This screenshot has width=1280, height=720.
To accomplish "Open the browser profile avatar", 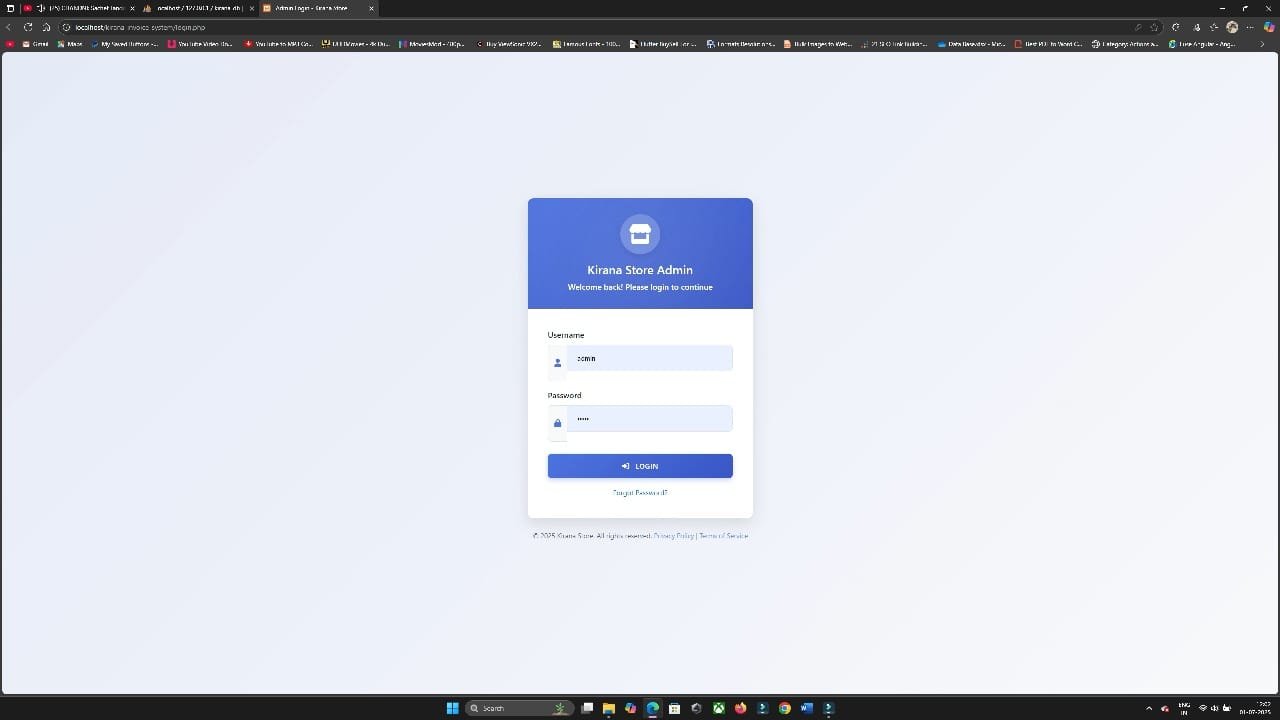I will tap(1232, 27).
